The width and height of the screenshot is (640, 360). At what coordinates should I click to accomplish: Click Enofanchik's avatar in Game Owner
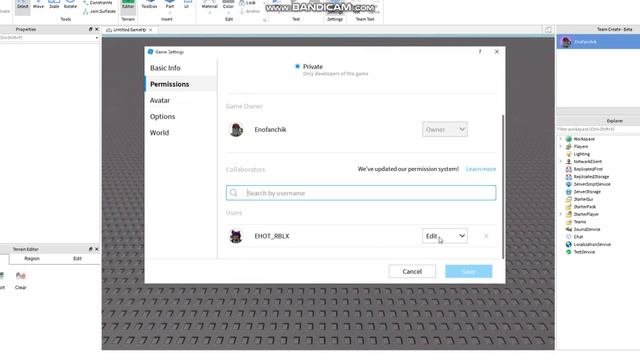(236, 129)
